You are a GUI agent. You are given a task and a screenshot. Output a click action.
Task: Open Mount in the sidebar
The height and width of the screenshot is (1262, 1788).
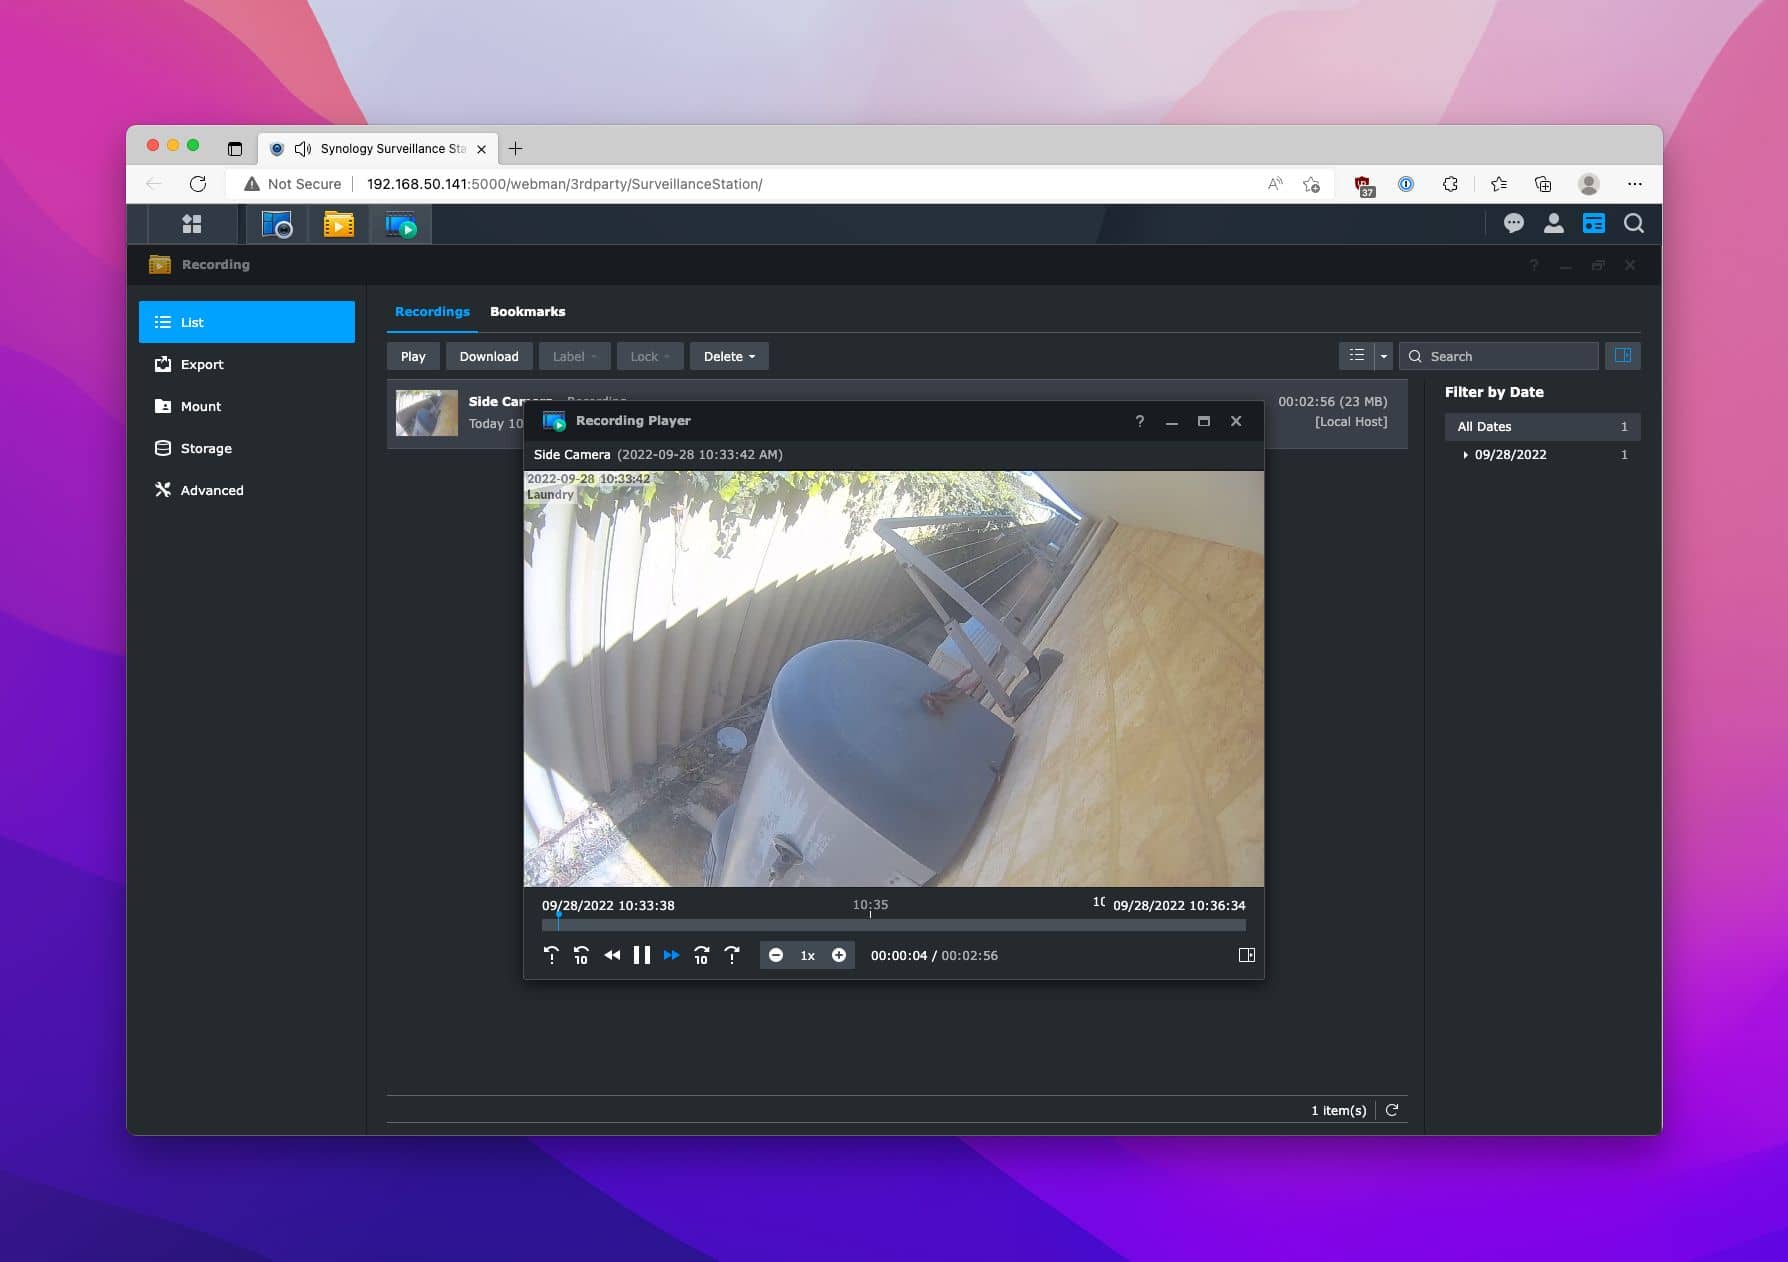point(247,406)
